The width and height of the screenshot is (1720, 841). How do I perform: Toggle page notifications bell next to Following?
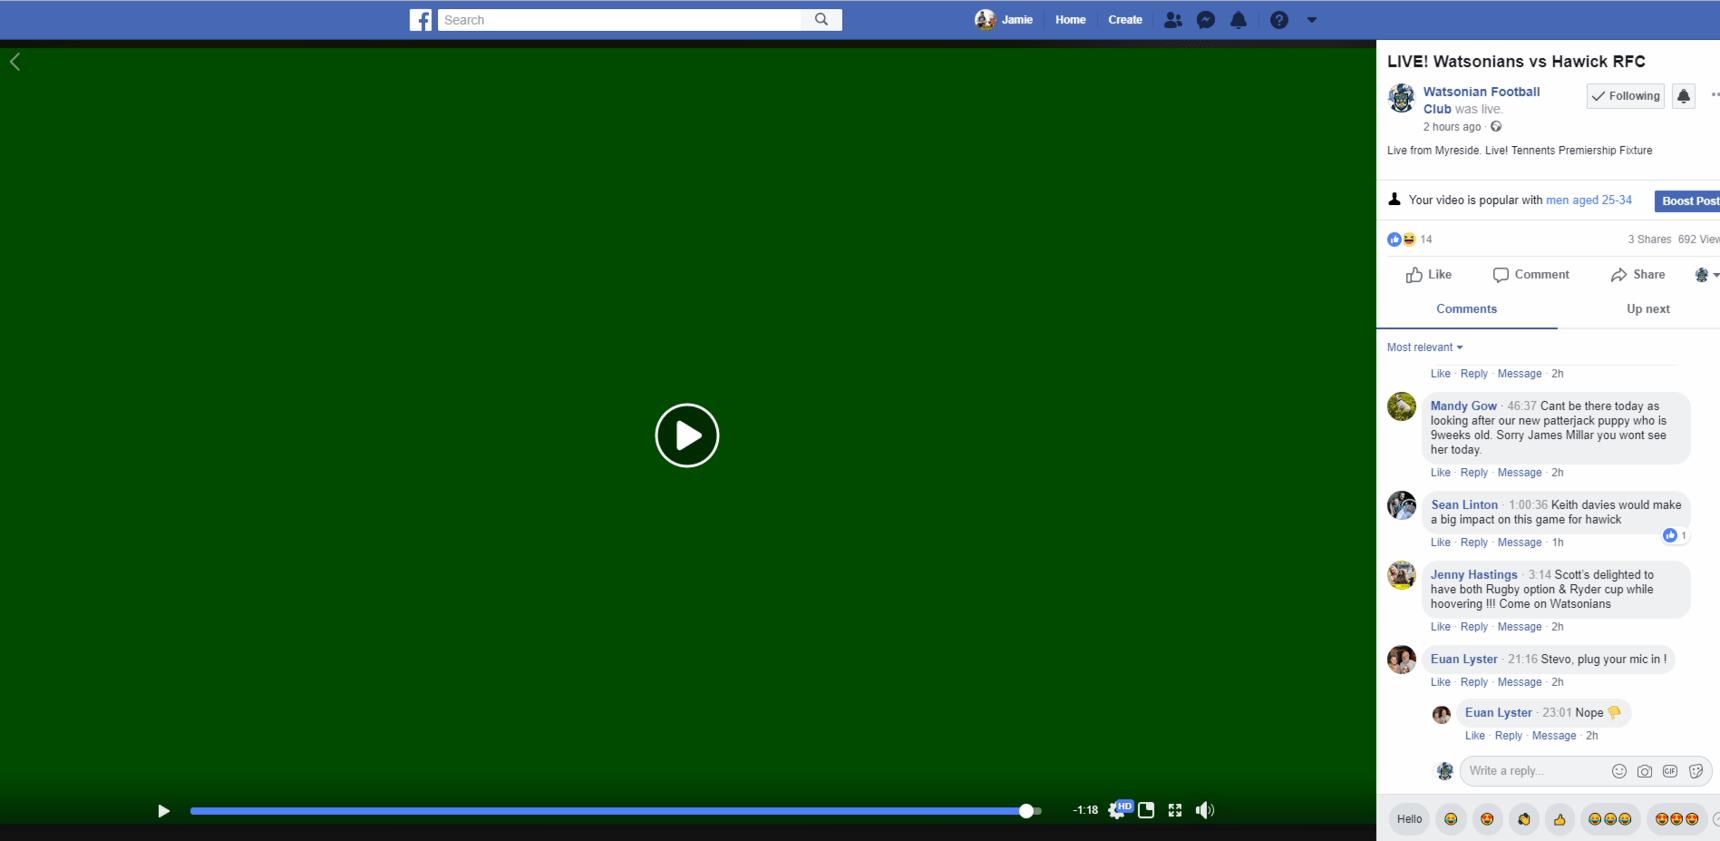click(1684, 96)
